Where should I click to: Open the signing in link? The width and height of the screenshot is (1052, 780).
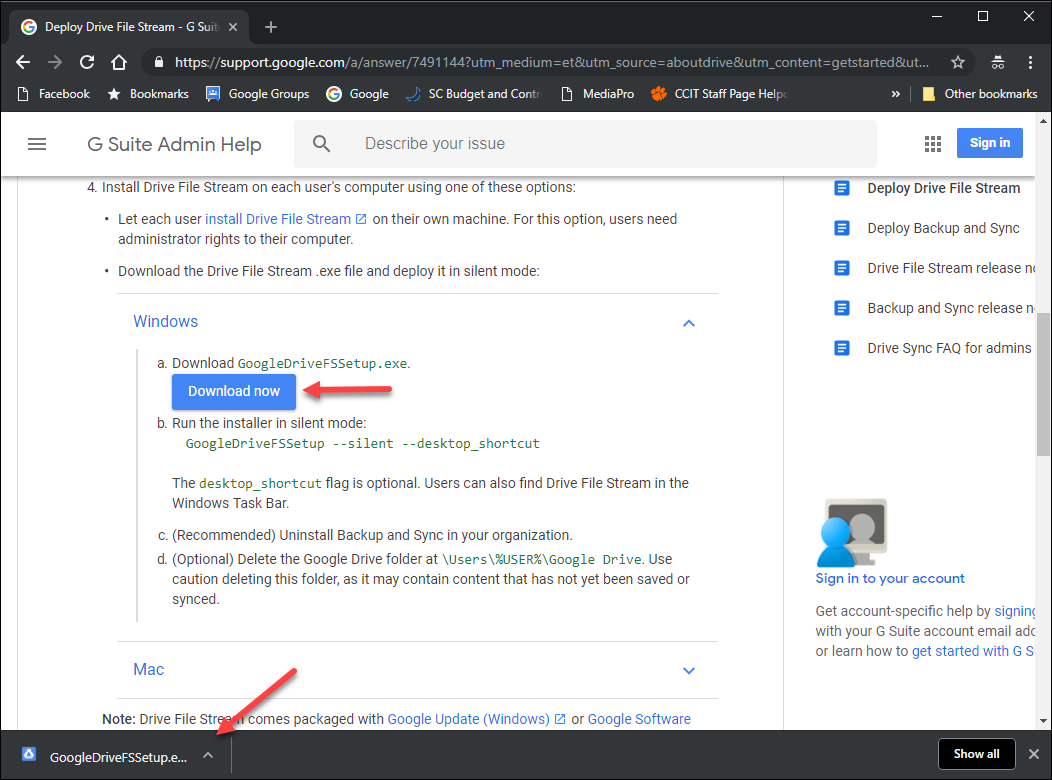click(x=1014, y=611)
